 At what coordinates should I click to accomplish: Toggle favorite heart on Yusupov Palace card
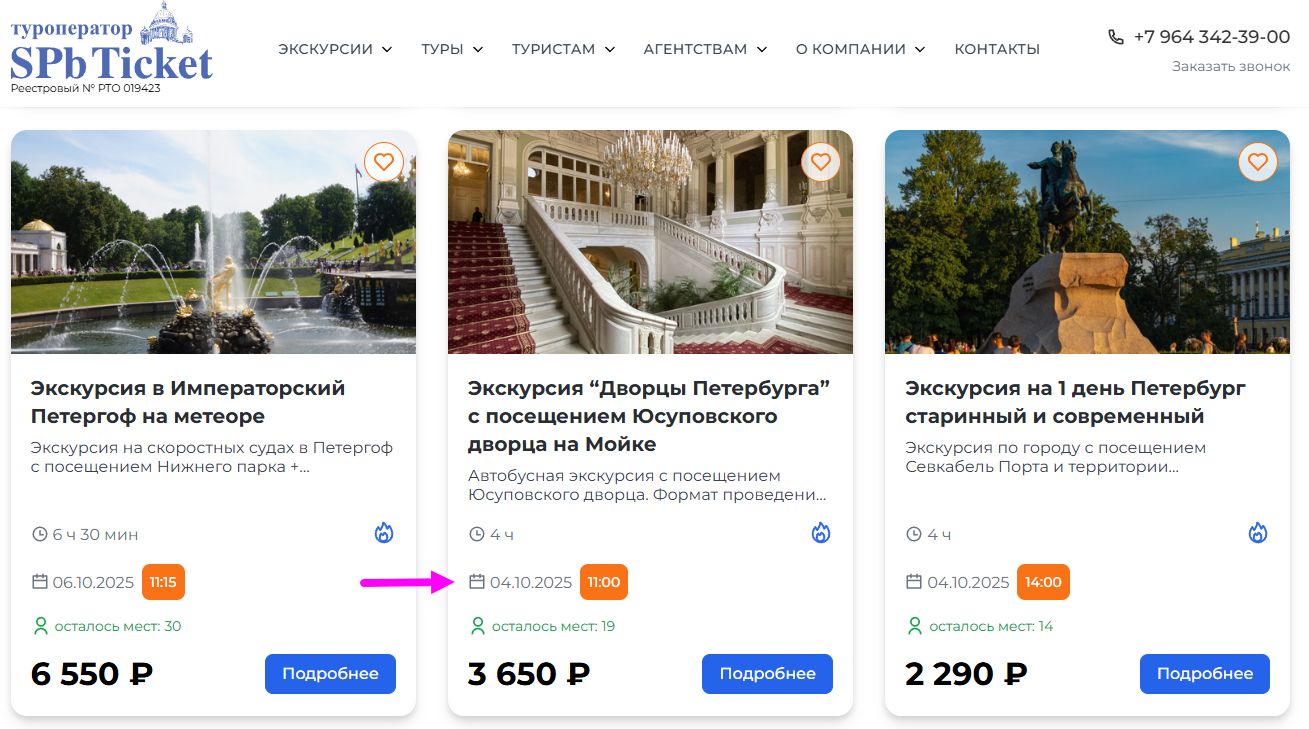(x=821, y=162)
